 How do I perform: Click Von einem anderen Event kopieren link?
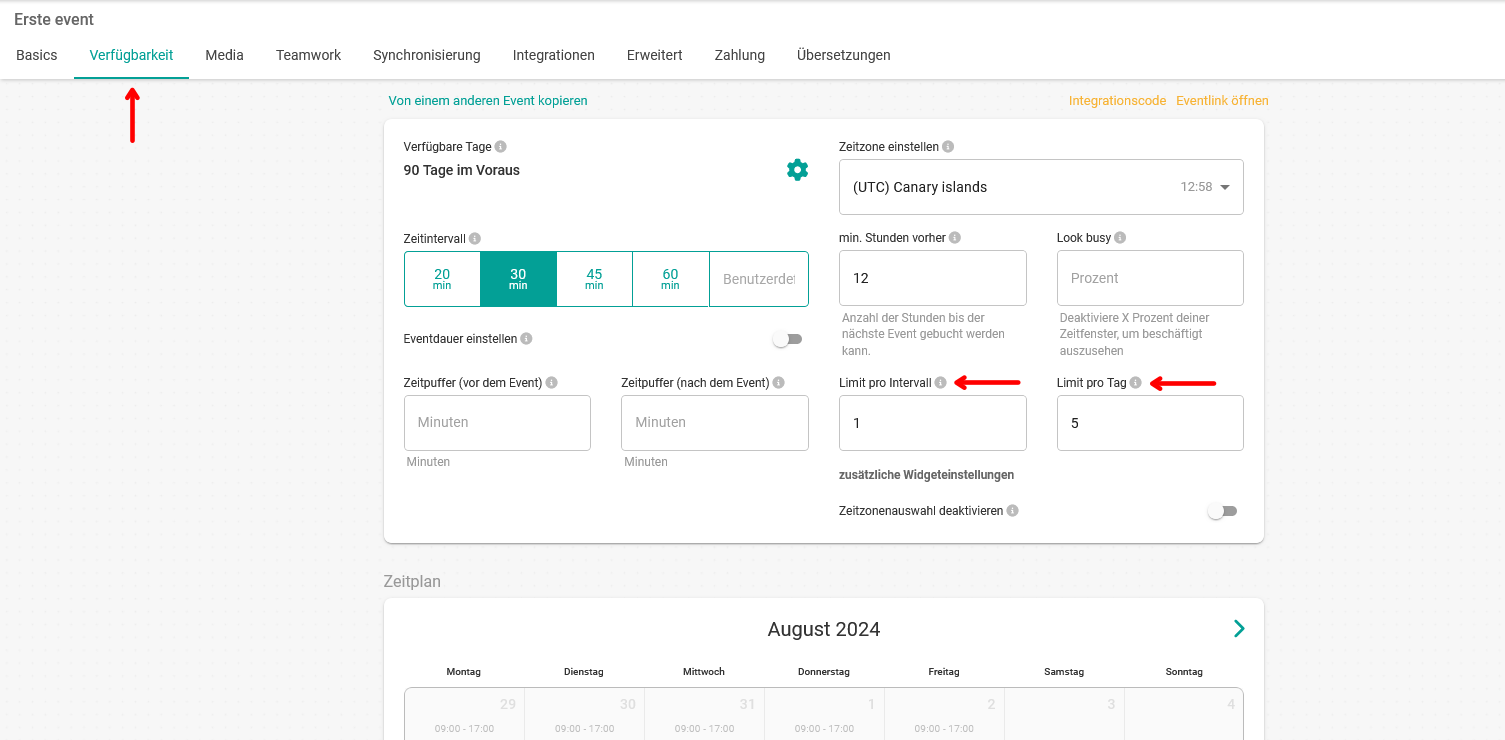(x=488, y=101)
